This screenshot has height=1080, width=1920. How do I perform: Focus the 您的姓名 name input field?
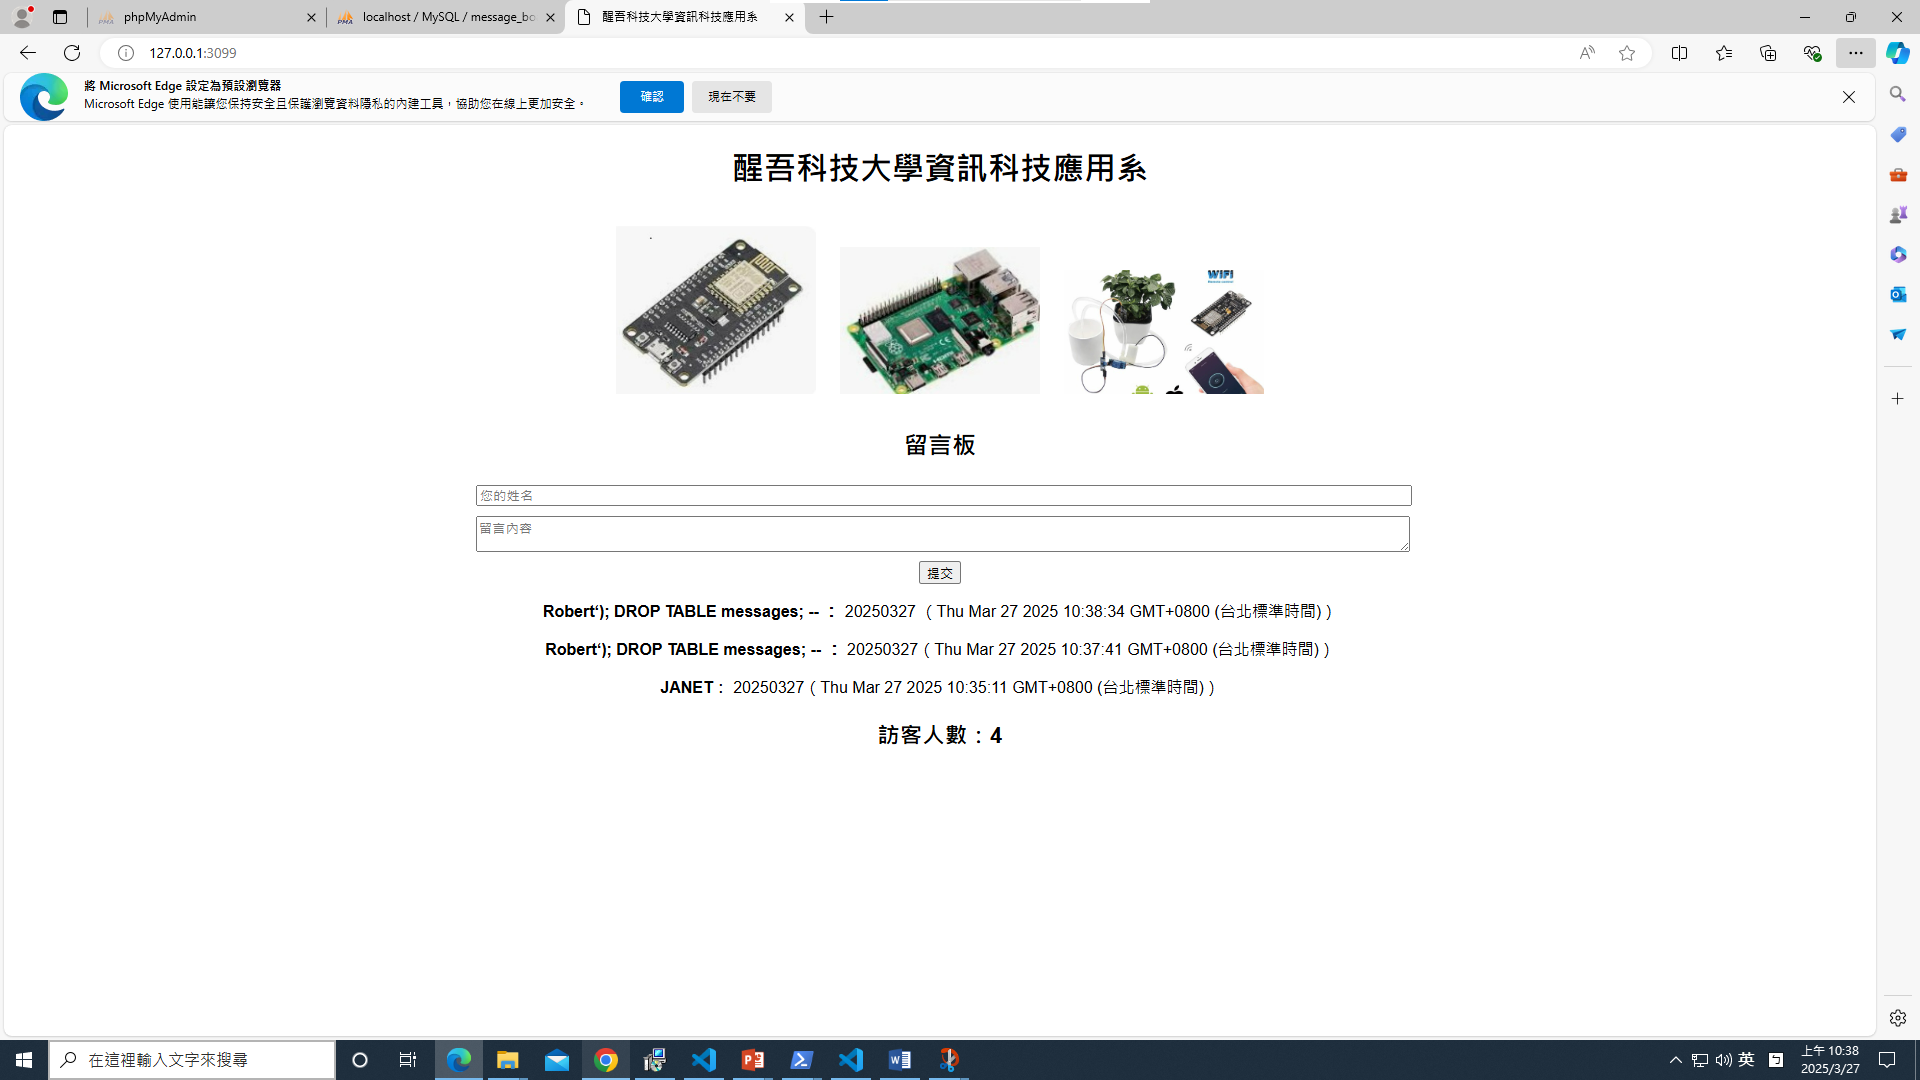point(943,496)
